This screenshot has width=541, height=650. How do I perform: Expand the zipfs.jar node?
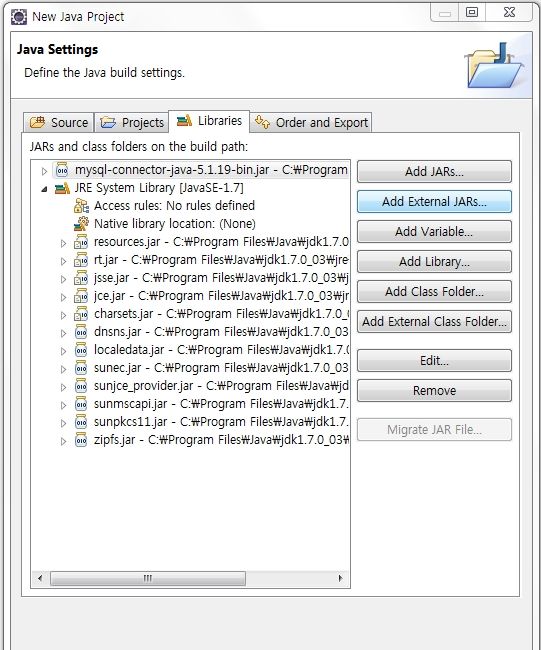click(x=63, y=441)
